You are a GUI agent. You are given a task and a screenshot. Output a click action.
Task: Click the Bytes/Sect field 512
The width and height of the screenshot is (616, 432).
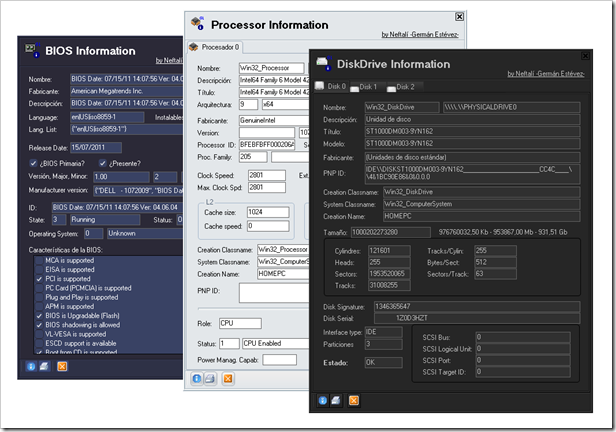point(495,262)
